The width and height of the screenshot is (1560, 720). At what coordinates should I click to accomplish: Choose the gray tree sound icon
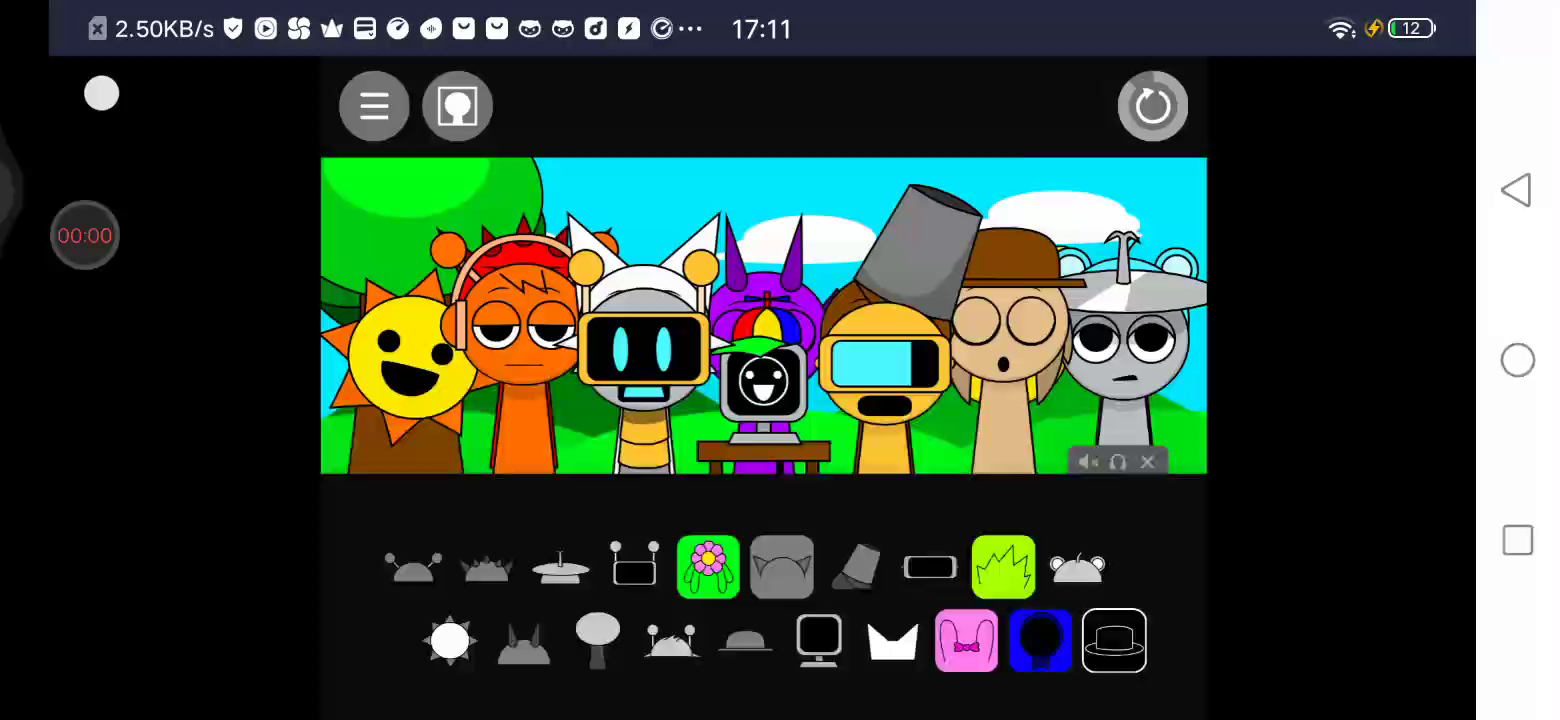click(x=598, y=641)
